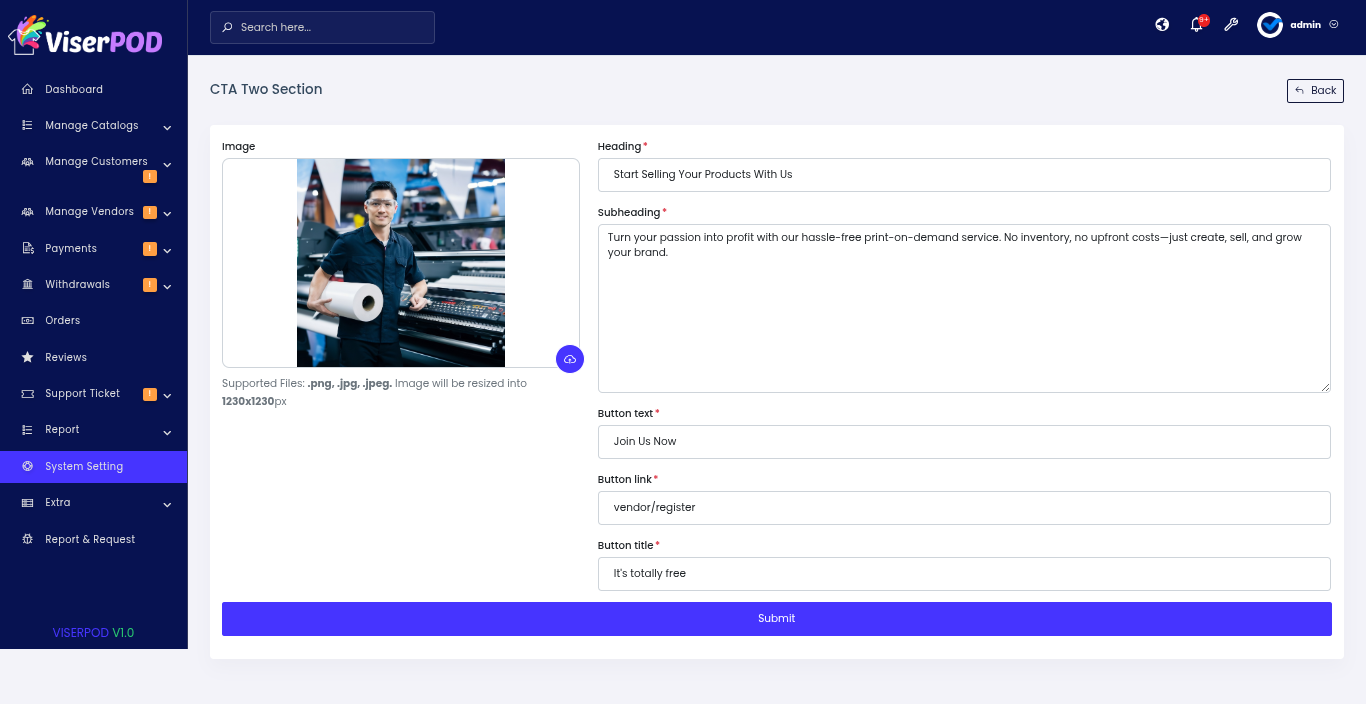Click the globe icon in top bar

pos(1162,25)
